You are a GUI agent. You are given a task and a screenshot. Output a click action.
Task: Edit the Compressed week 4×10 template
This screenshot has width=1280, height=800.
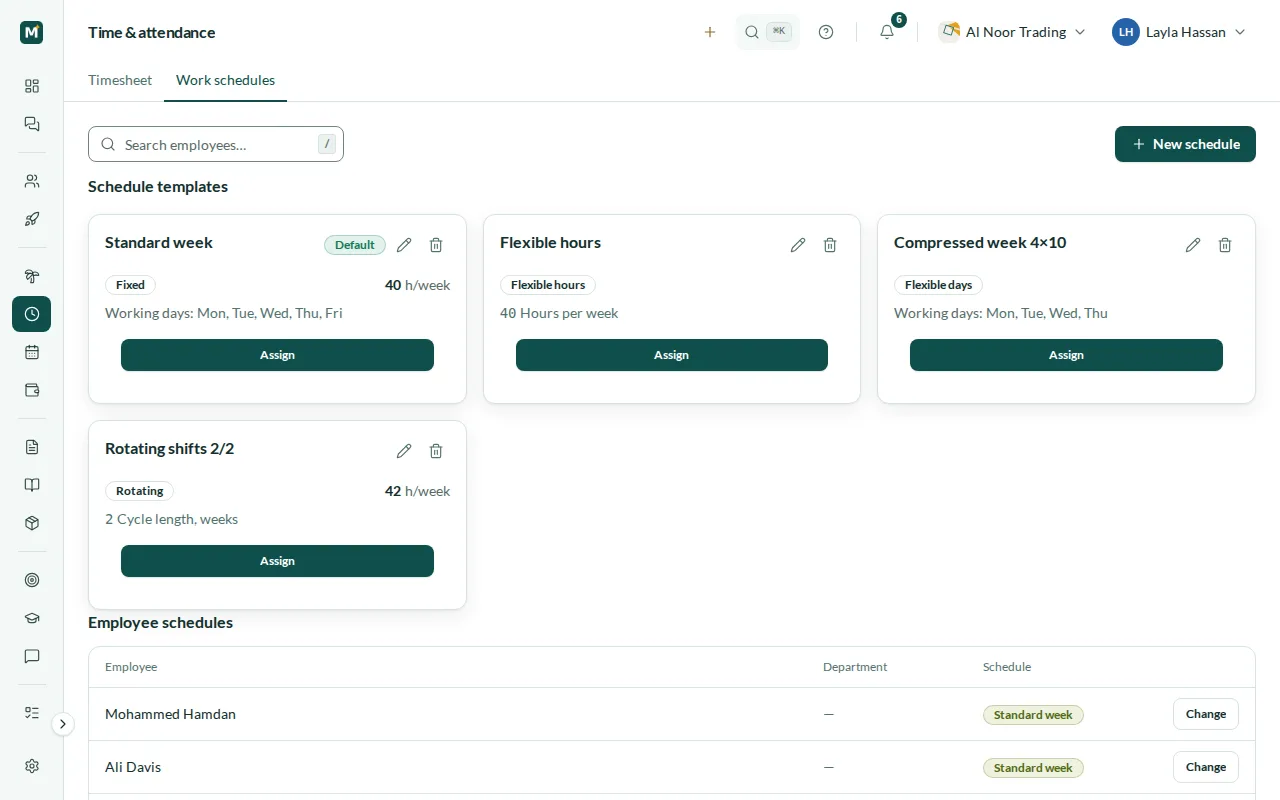point(1193,245)
